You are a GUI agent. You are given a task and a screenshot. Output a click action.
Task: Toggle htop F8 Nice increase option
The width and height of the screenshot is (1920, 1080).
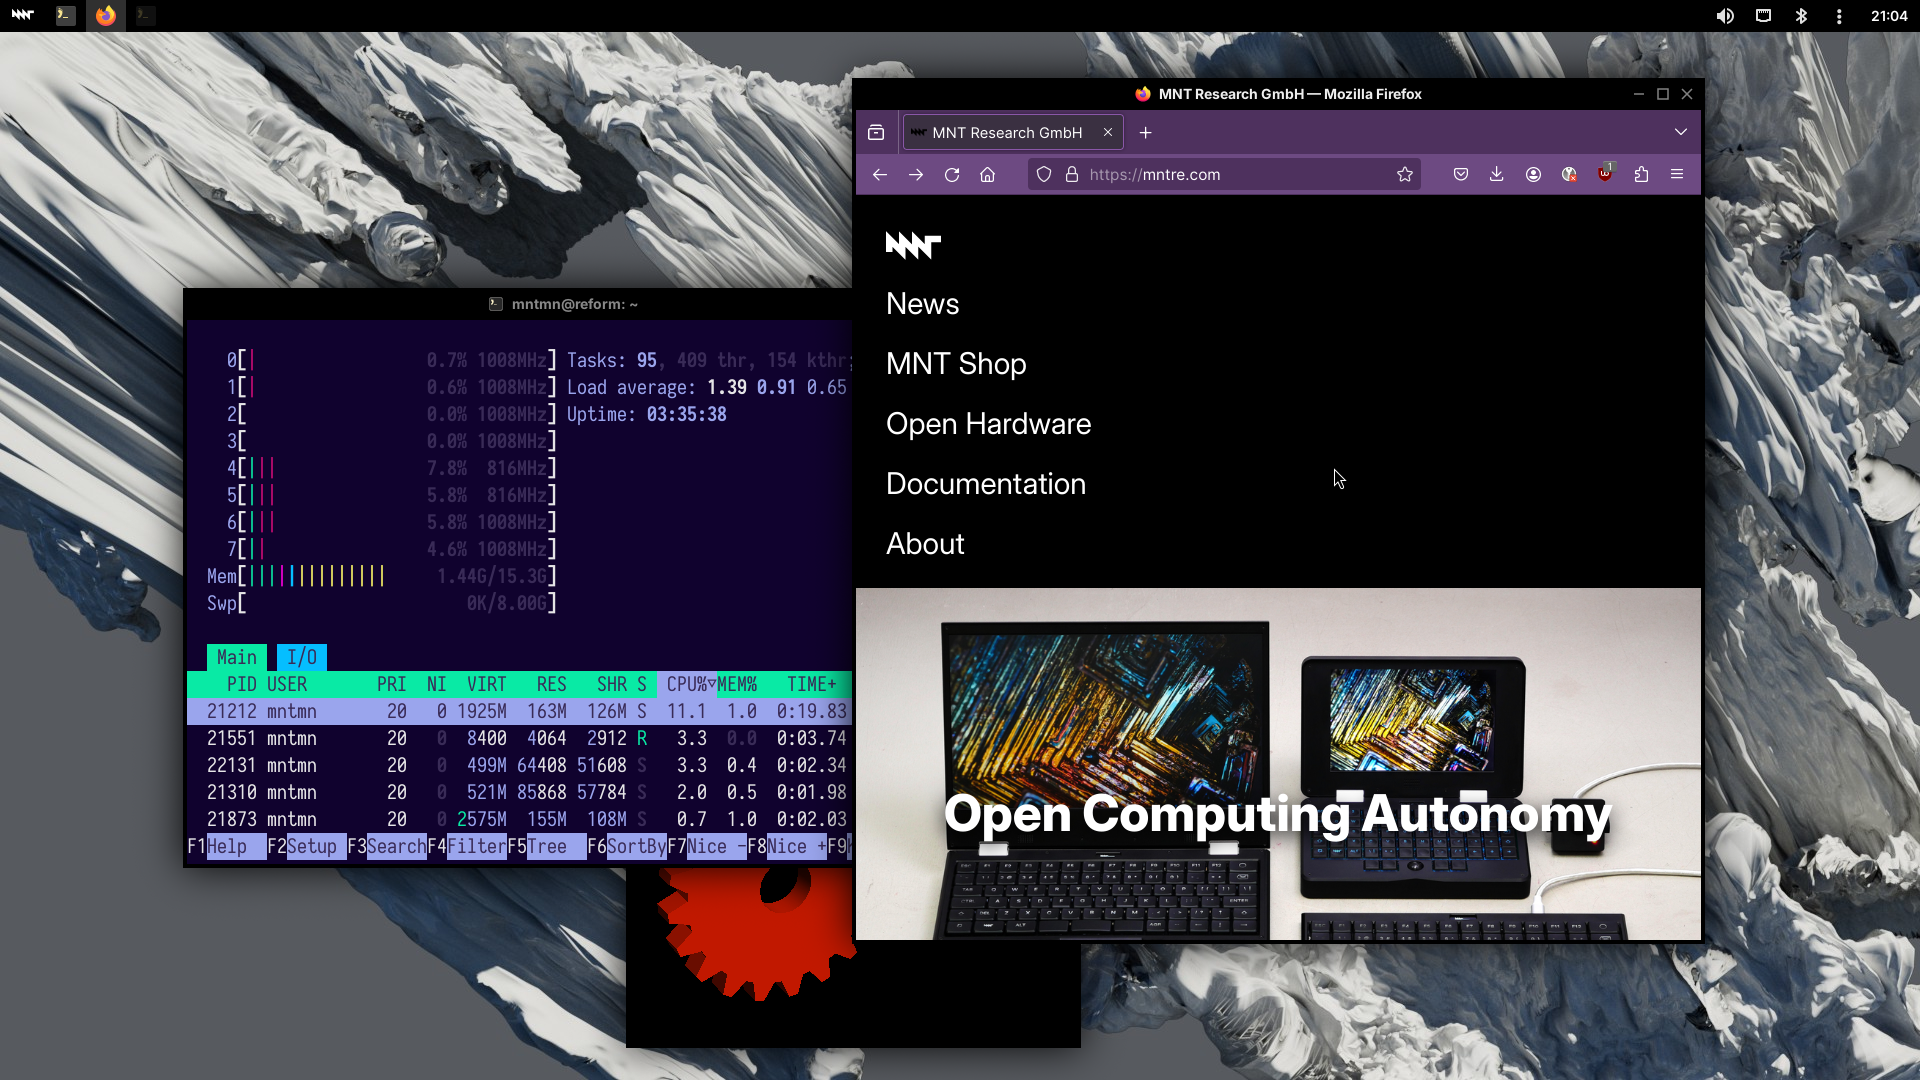(x=793, y=845)
